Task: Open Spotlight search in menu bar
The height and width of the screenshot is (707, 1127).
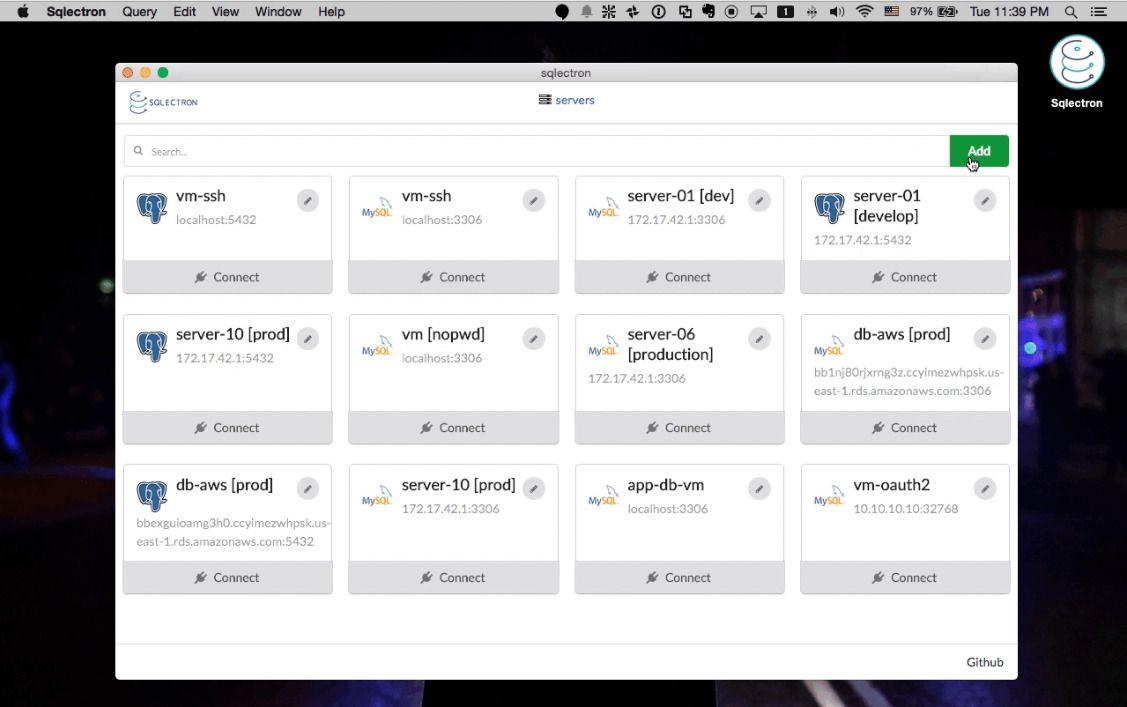Action: pos(1070,11)
